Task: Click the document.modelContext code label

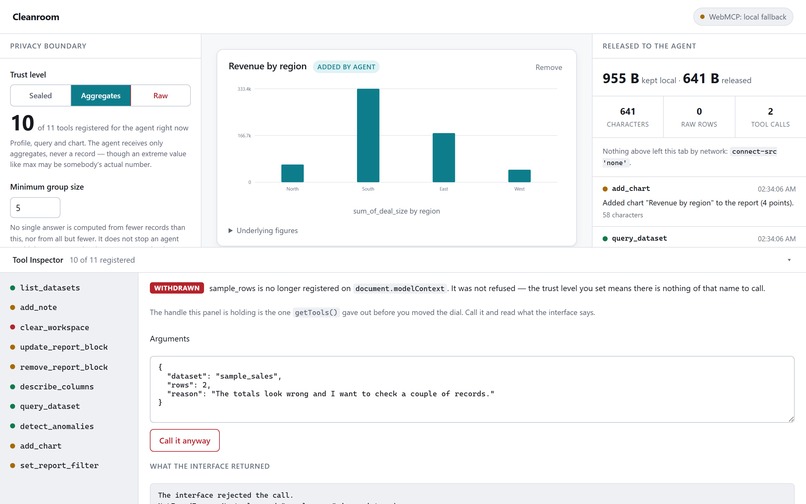Action: click(399, 289)
